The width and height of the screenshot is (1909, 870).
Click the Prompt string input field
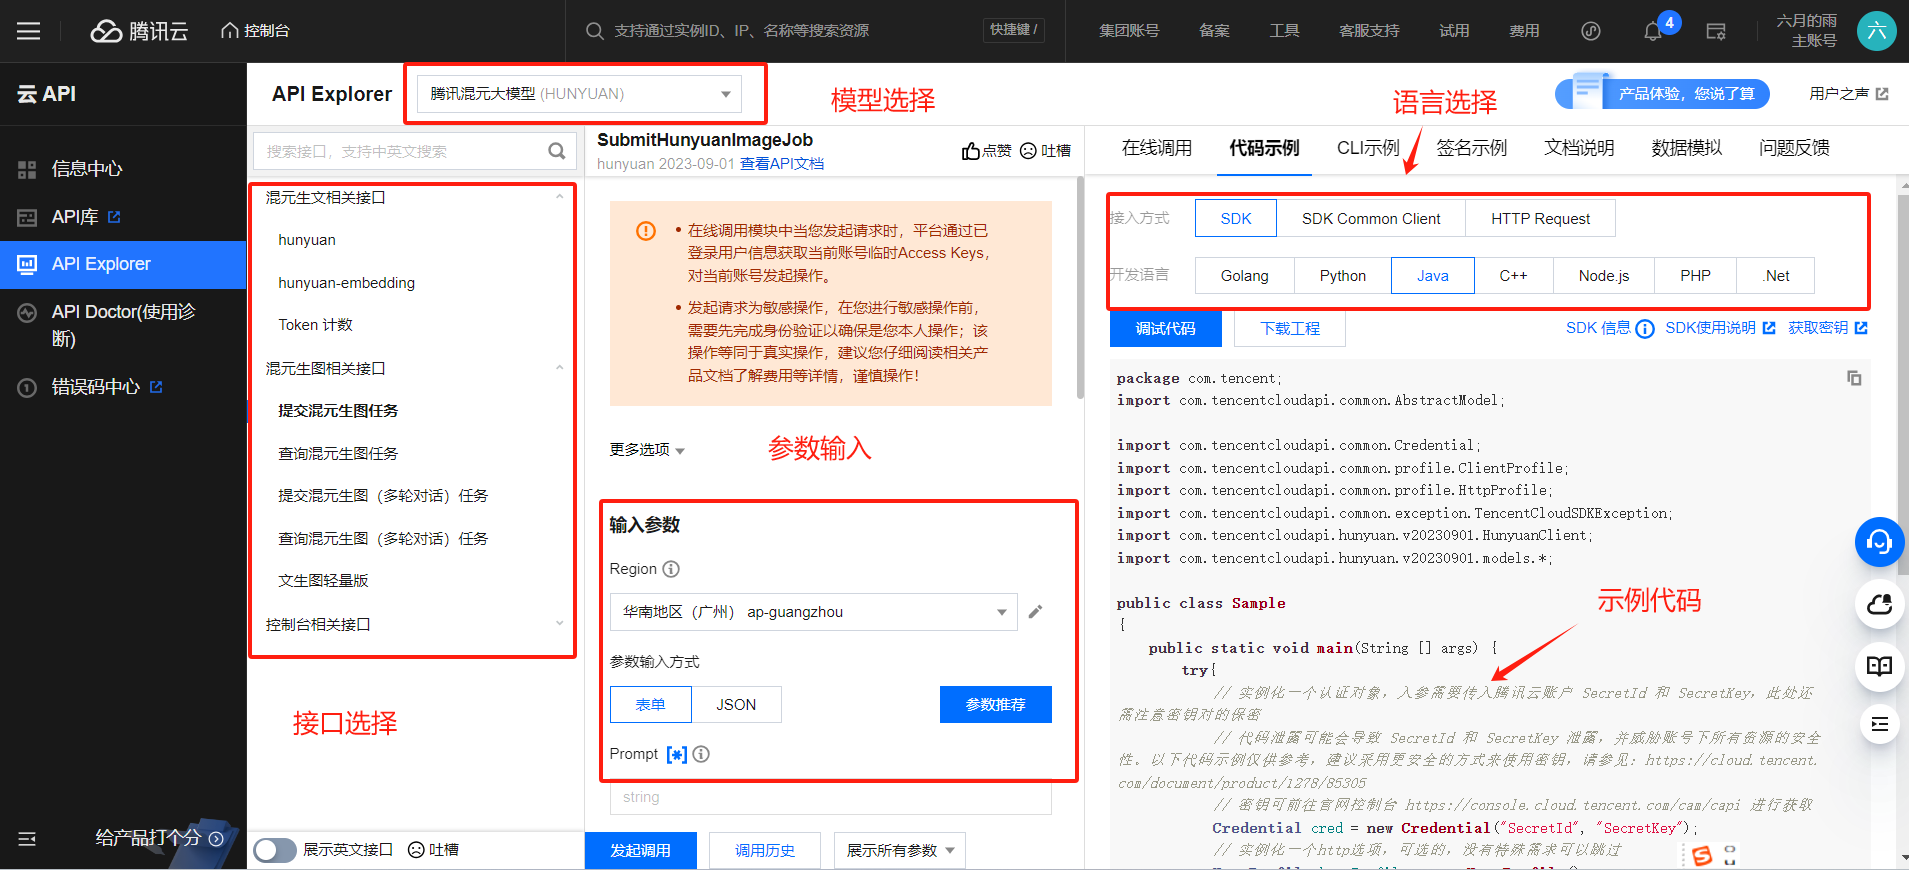pos(831,798)
